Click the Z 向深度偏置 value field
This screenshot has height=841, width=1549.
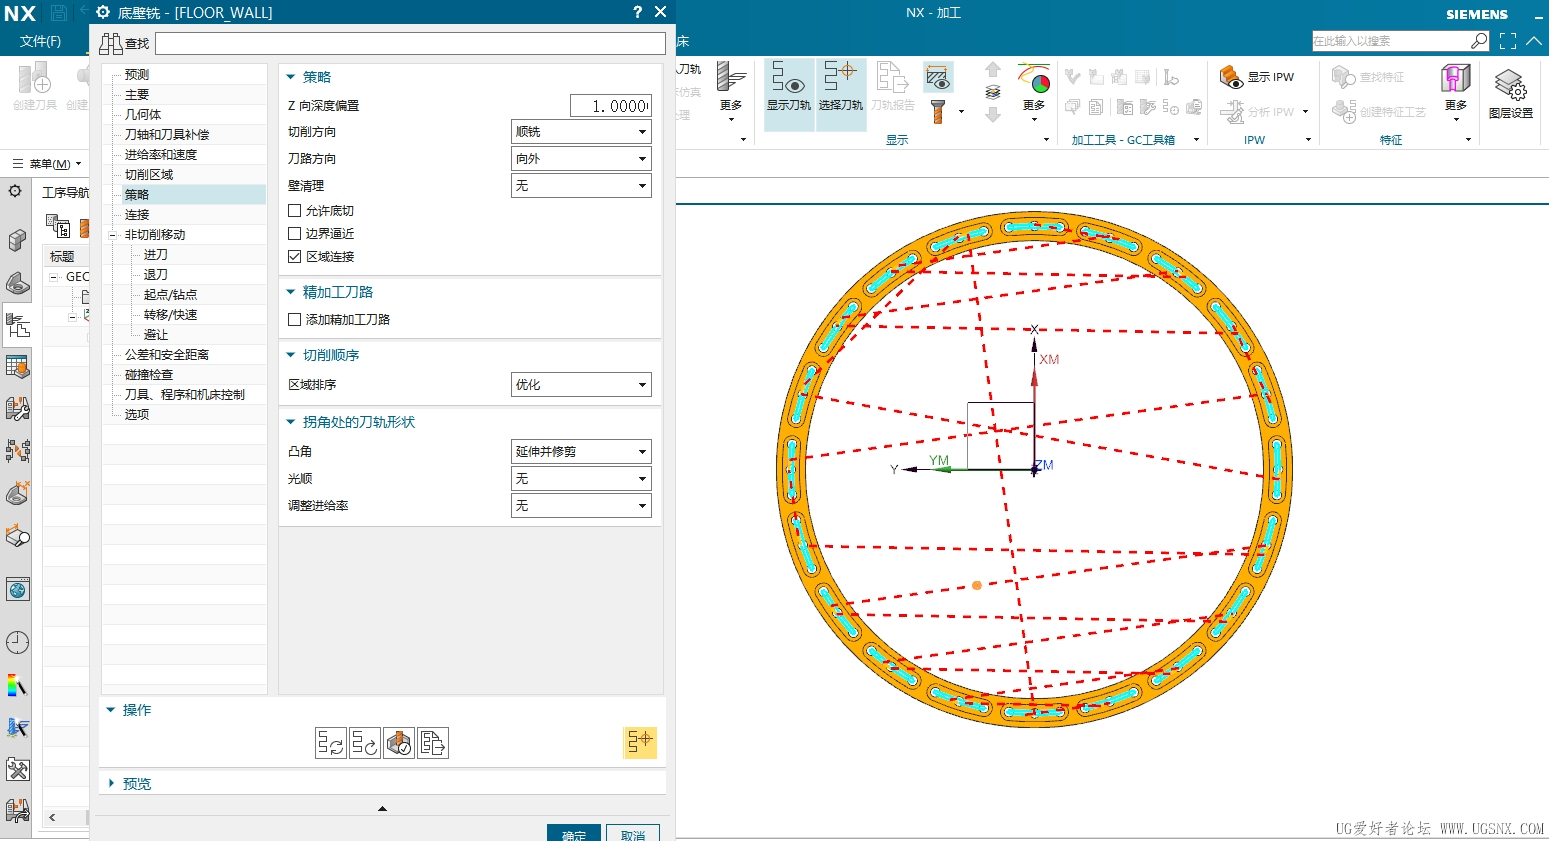tap(610, 106)
